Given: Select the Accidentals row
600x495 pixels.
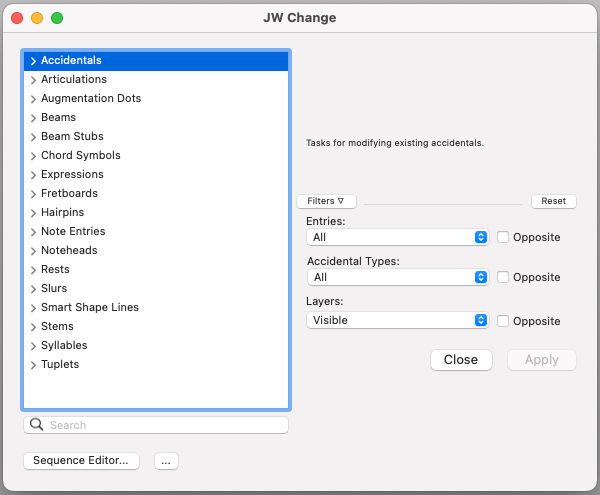Looking at the screenshot, I should point(156,60).
